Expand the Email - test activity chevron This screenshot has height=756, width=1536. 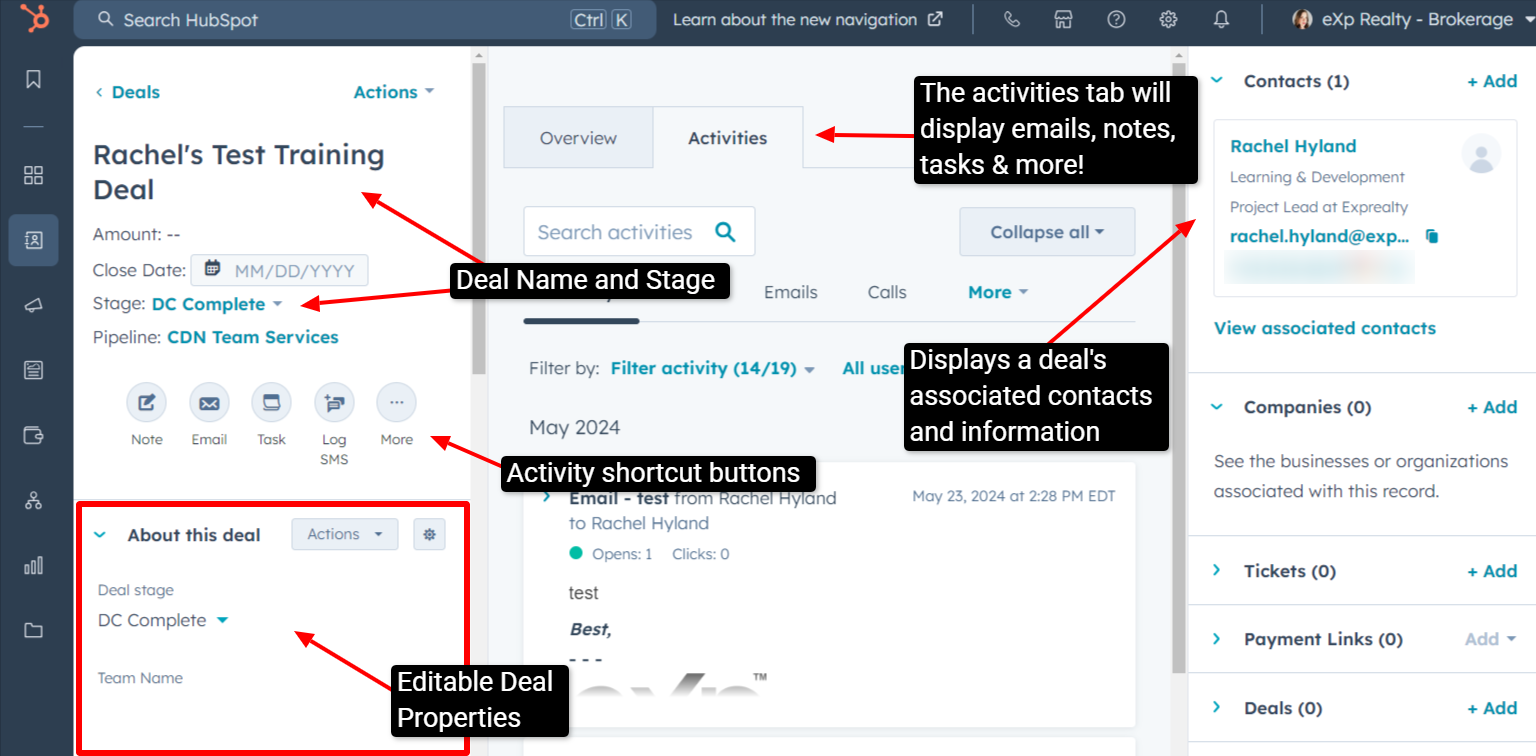point(547,496)
